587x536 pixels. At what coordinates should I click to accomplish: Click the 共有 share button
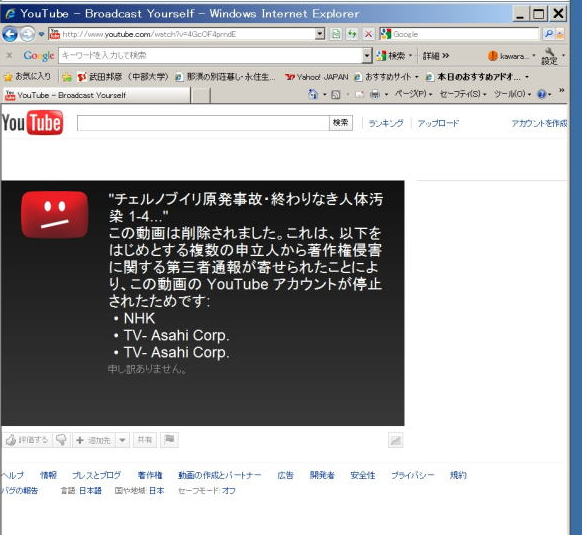click(x=145, y=440)
